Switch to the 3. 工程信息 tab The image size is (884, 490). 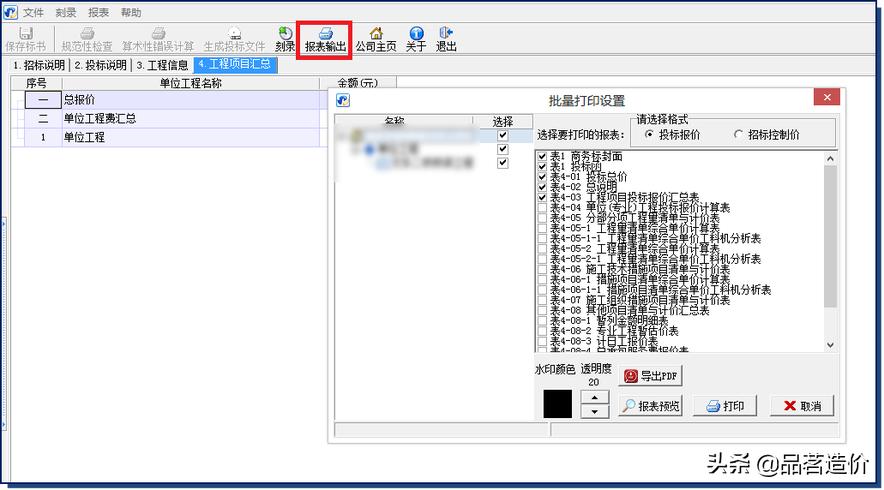(162, 65)
